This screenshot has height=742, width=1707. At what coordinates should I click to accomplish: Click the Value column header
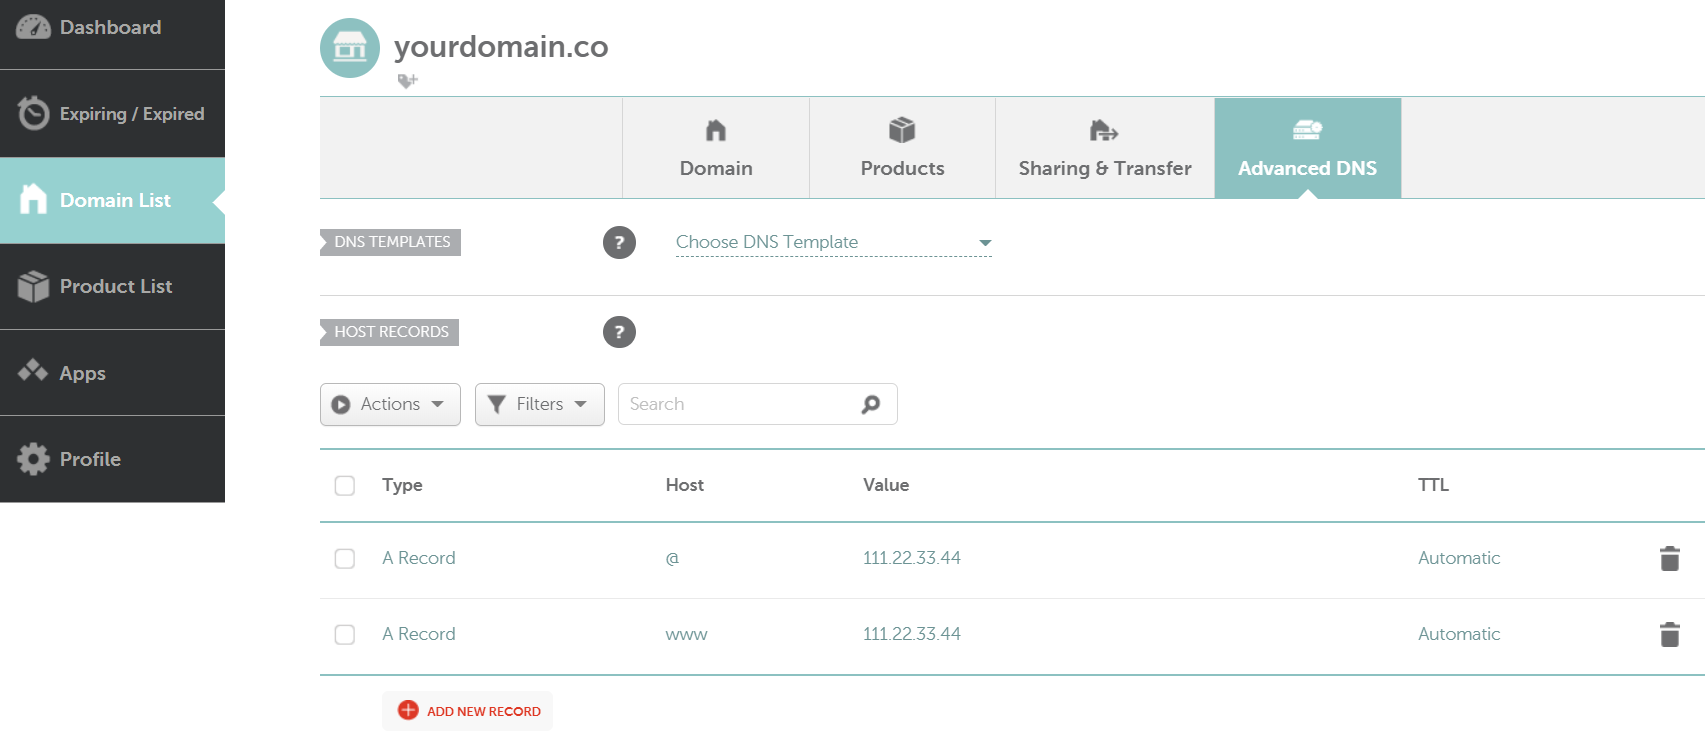[x=886, y=485]
